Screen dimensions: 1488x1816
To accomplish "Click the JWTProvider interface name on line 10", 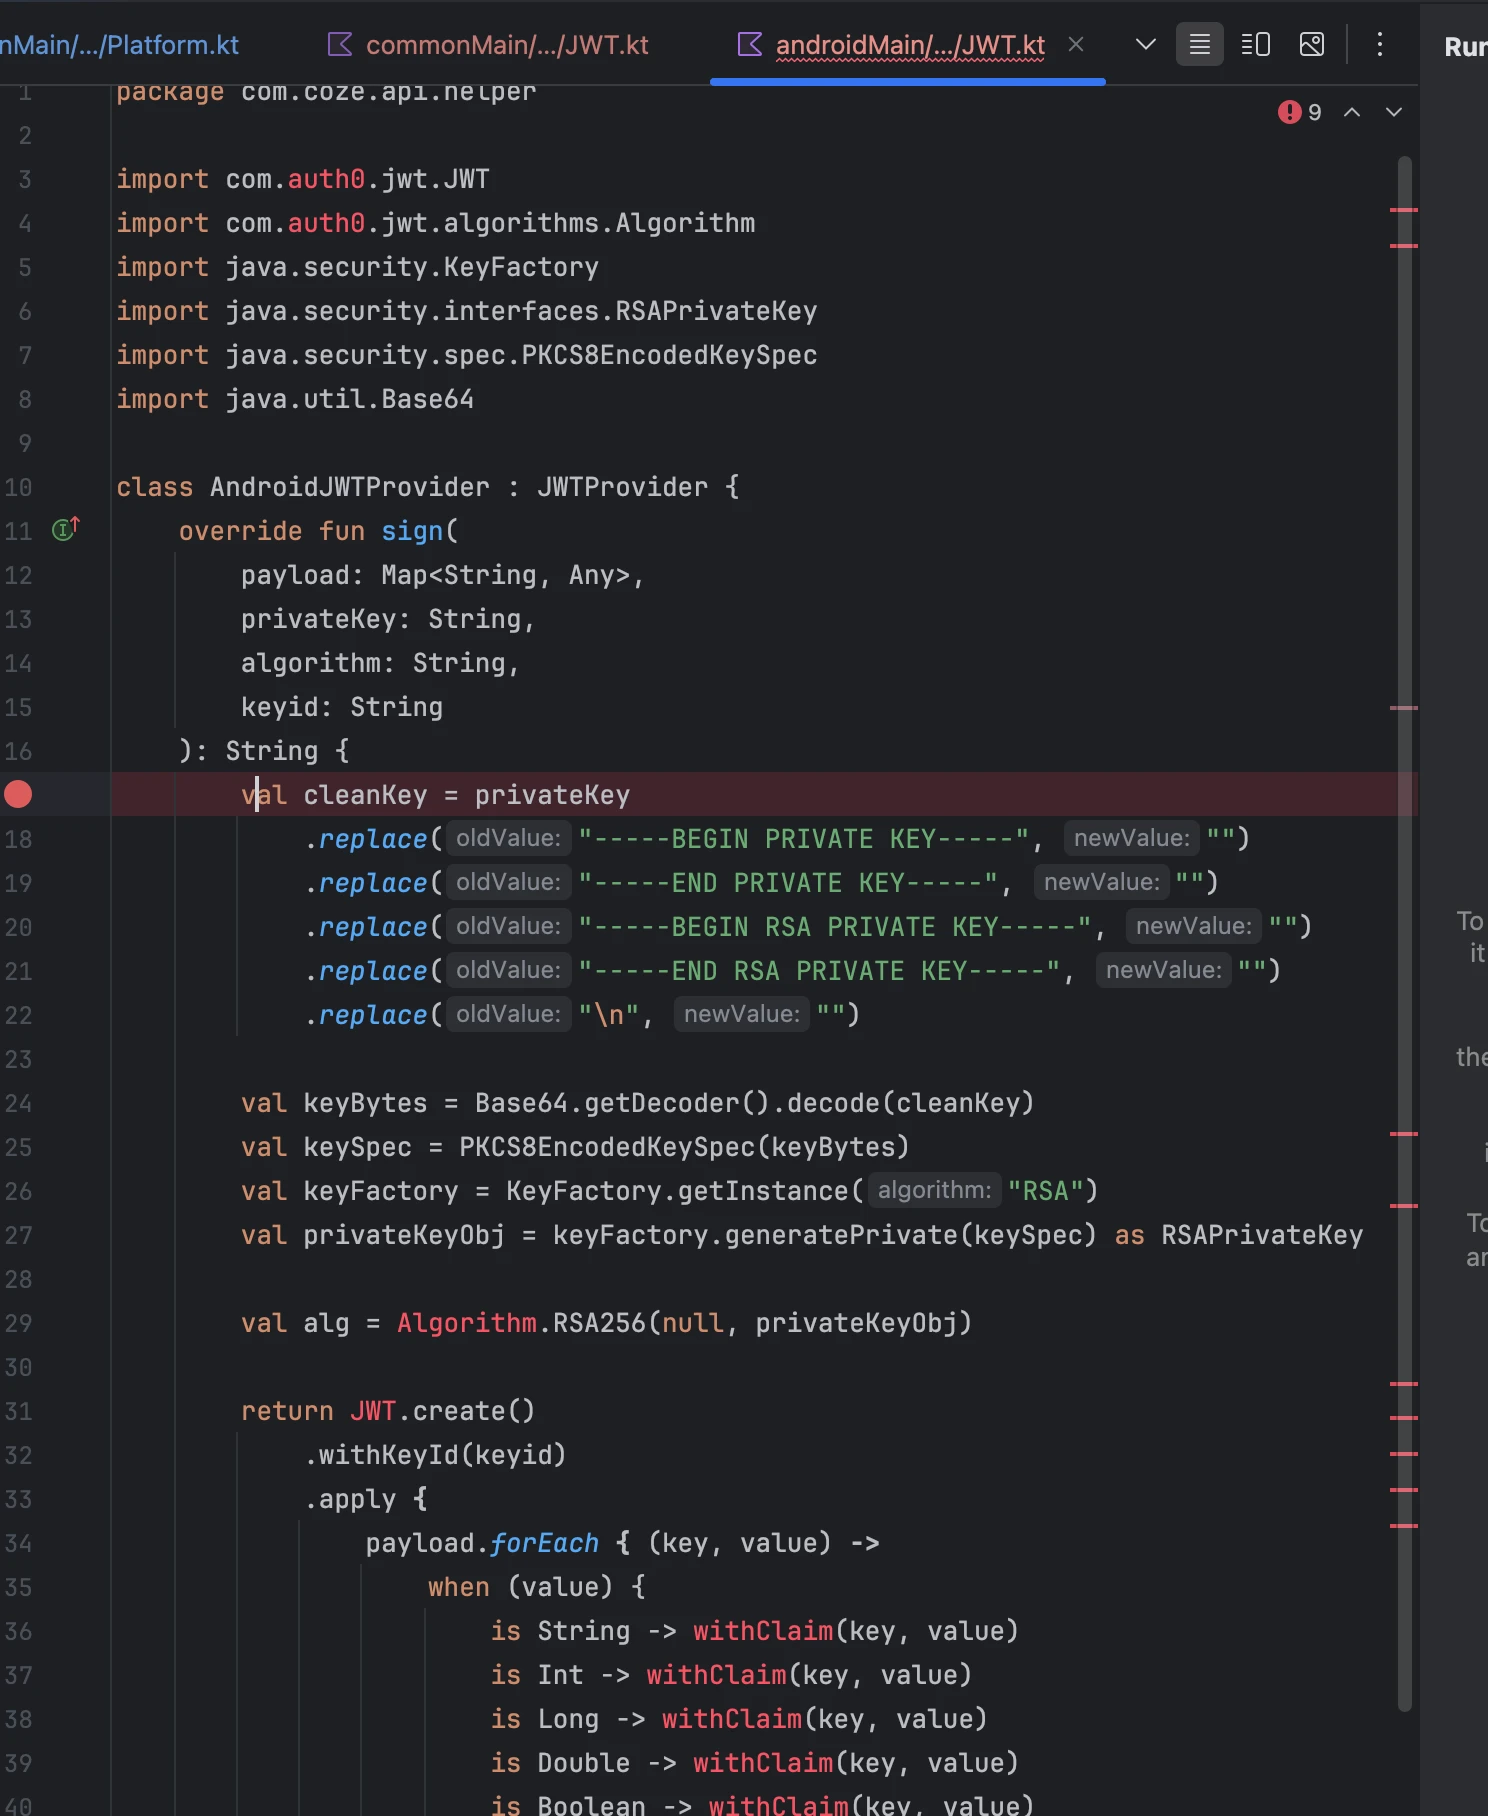I will point(621,487).
